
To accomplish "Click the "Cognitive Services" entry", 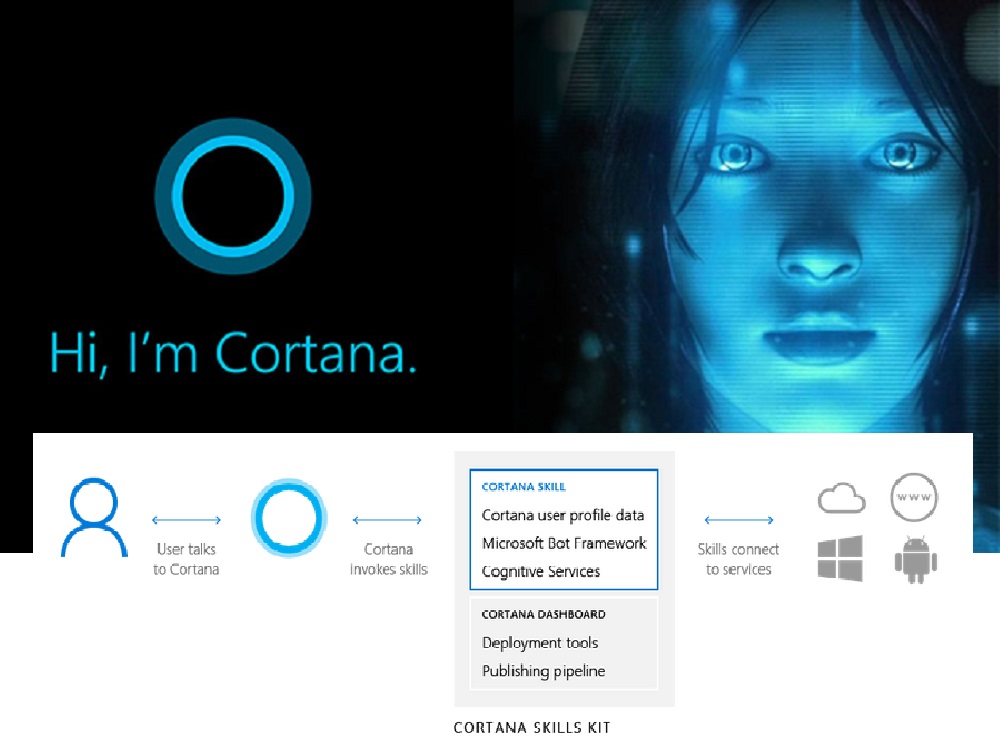I will (x=541, y=571).
